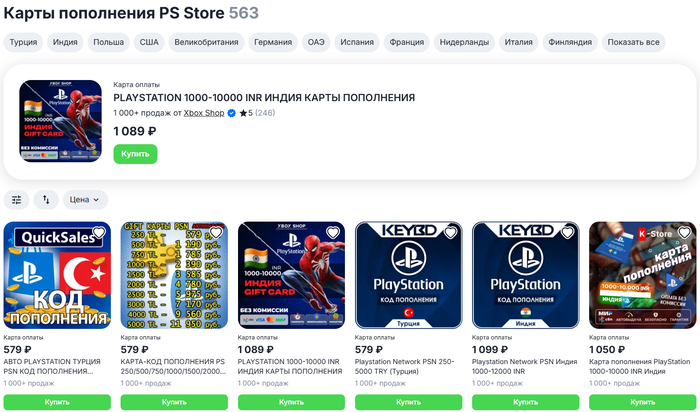Click the sort order arrows icon

[x=46, y=200]
